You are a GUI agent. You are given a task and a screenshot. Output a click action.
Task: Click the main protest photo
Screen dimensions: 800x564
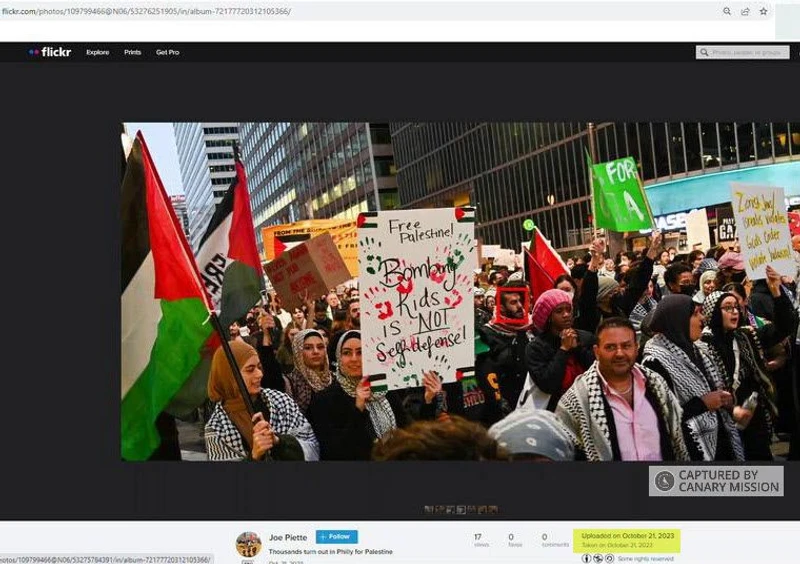click(460, 291)
